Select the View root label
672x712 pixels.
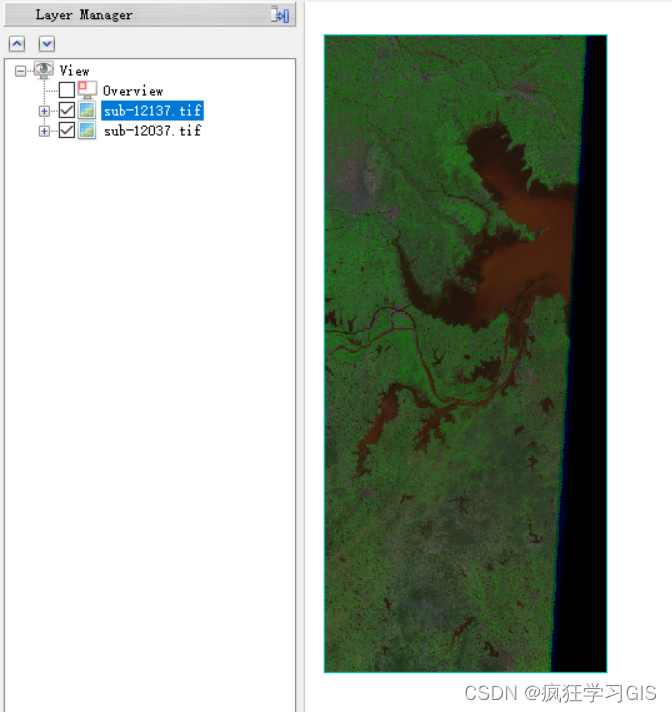point(74,71)
